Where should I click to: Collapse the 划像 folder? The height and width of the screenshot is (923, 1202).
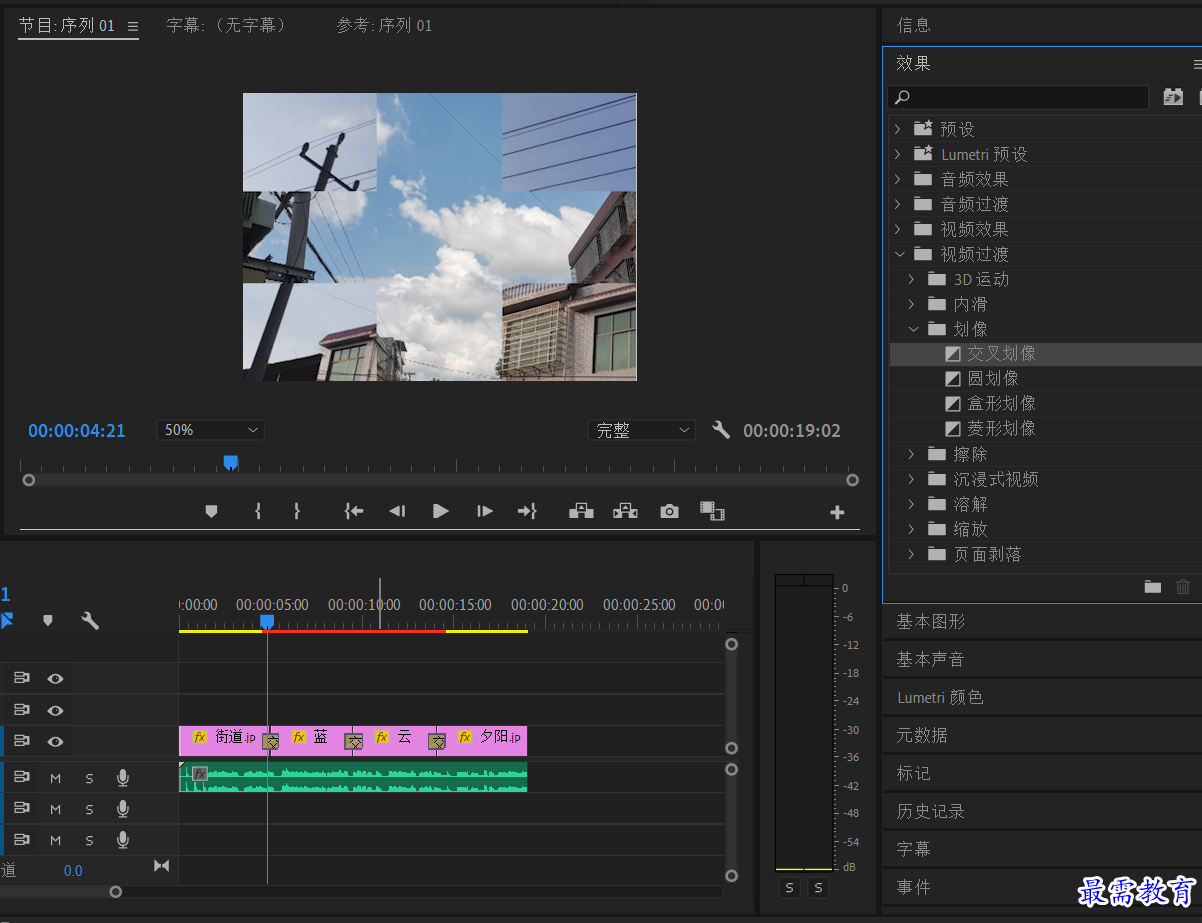(x=912, y=329)
